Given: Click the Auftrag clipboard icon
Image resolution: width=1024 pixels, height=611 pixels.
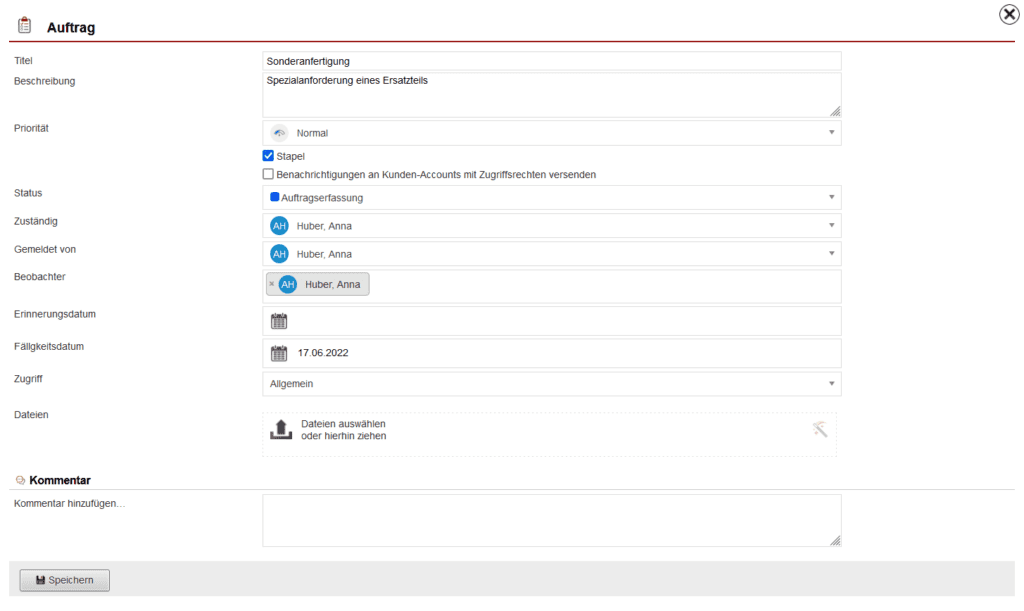Looking at the screenshot, I should (25, 23).
